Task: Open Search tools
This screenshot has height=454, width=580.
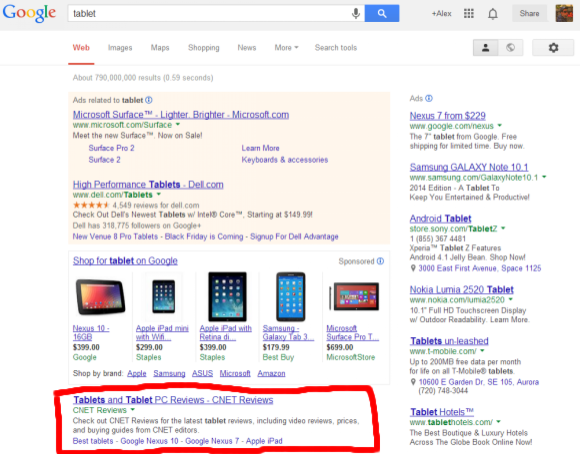Action: click(x=336, y=48)
